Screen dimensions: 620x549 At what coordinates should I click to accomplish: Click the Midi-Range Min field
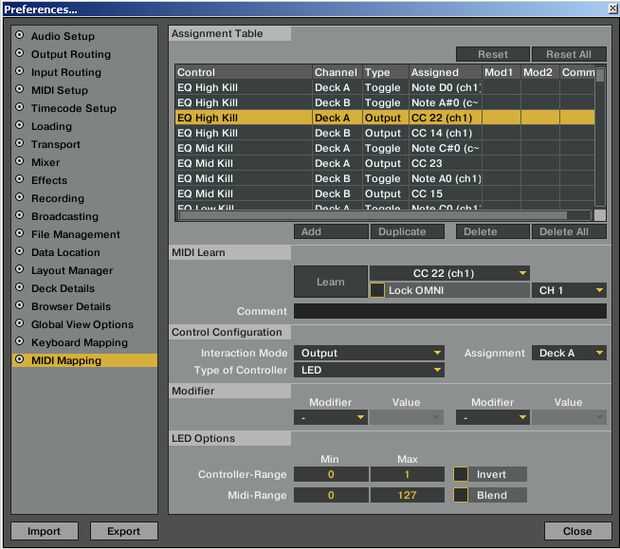point(331,495)
